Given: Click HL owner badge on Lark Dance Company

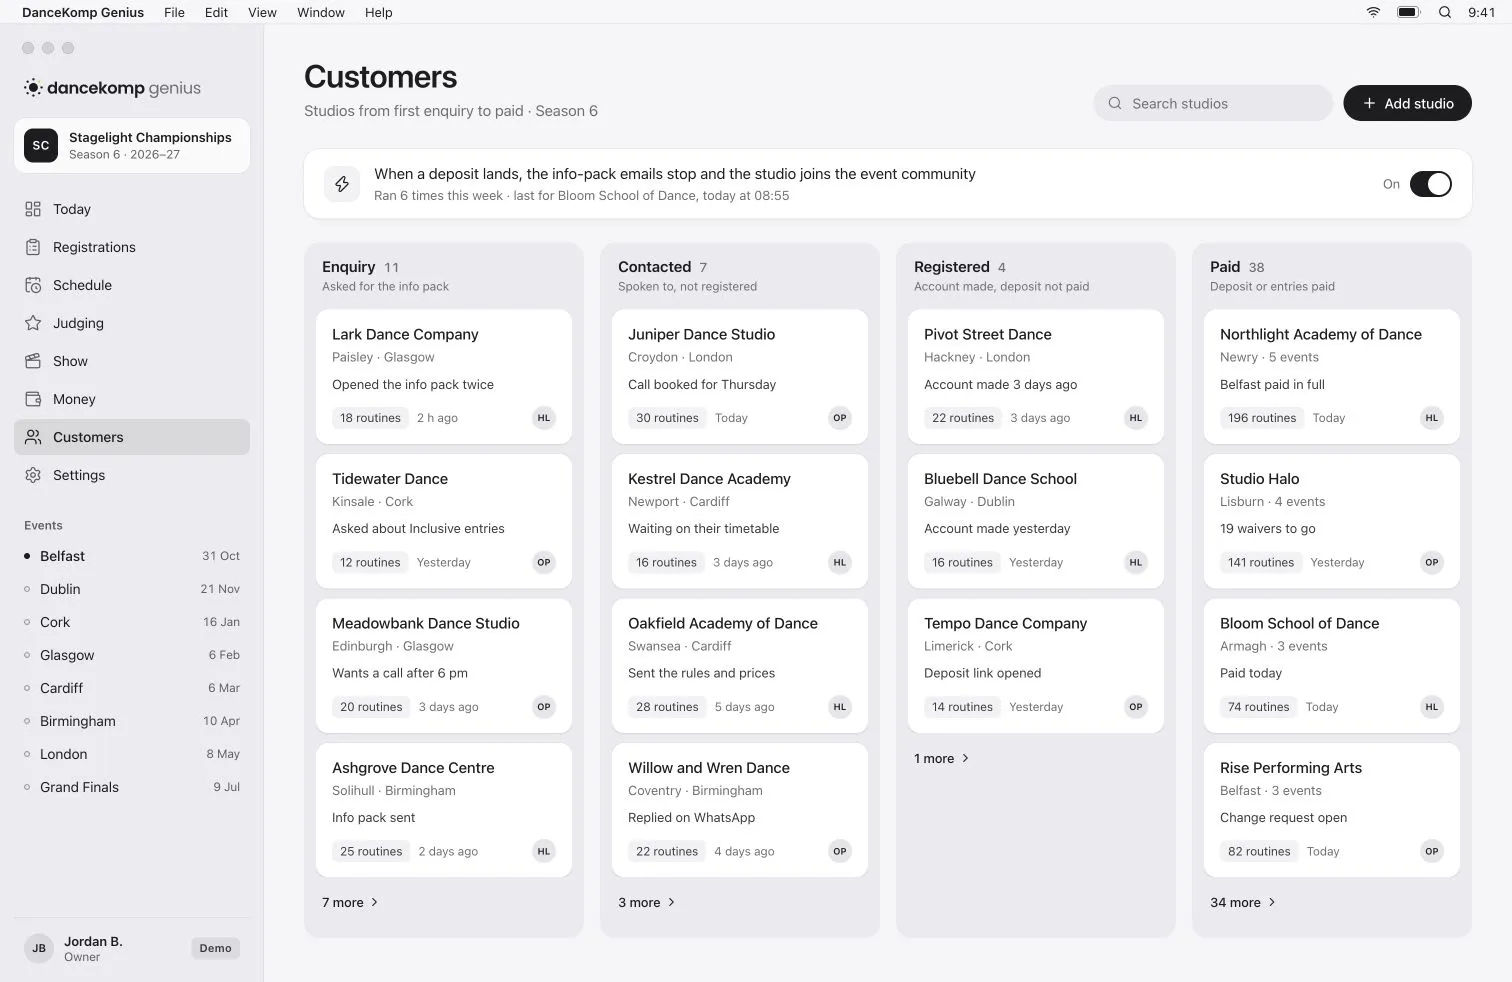Looking at the screenshot, I should click(544, 418).
